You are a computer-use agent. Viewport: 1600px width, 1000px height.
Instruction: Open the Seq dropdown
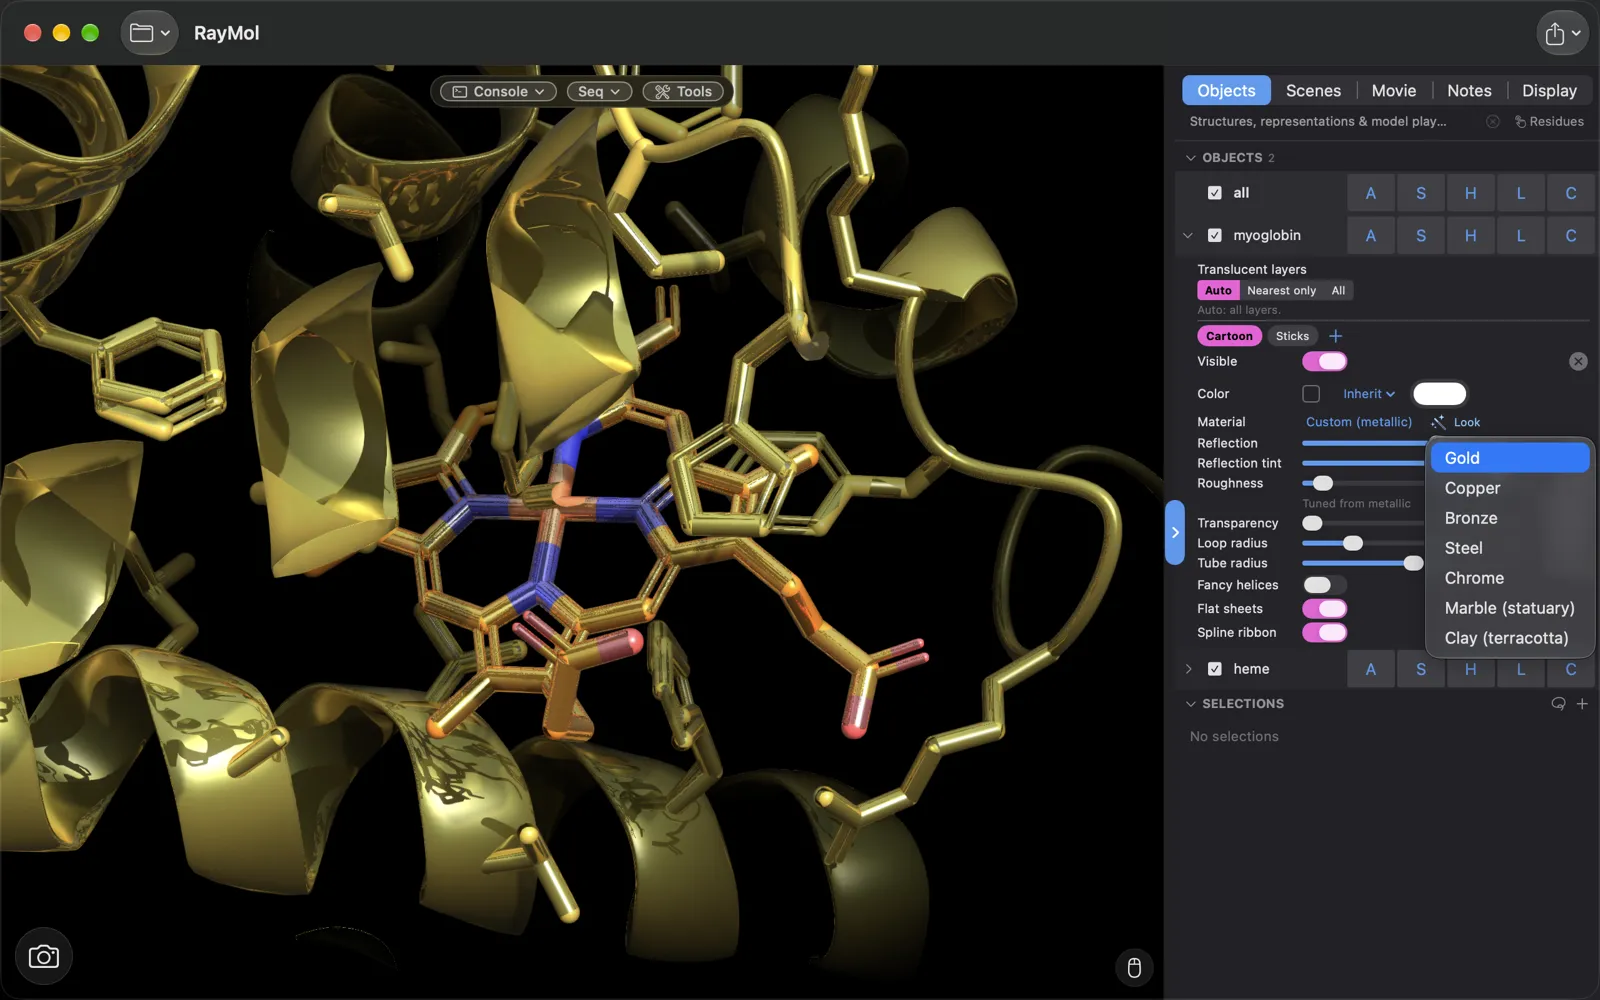[x=599, y=91]
